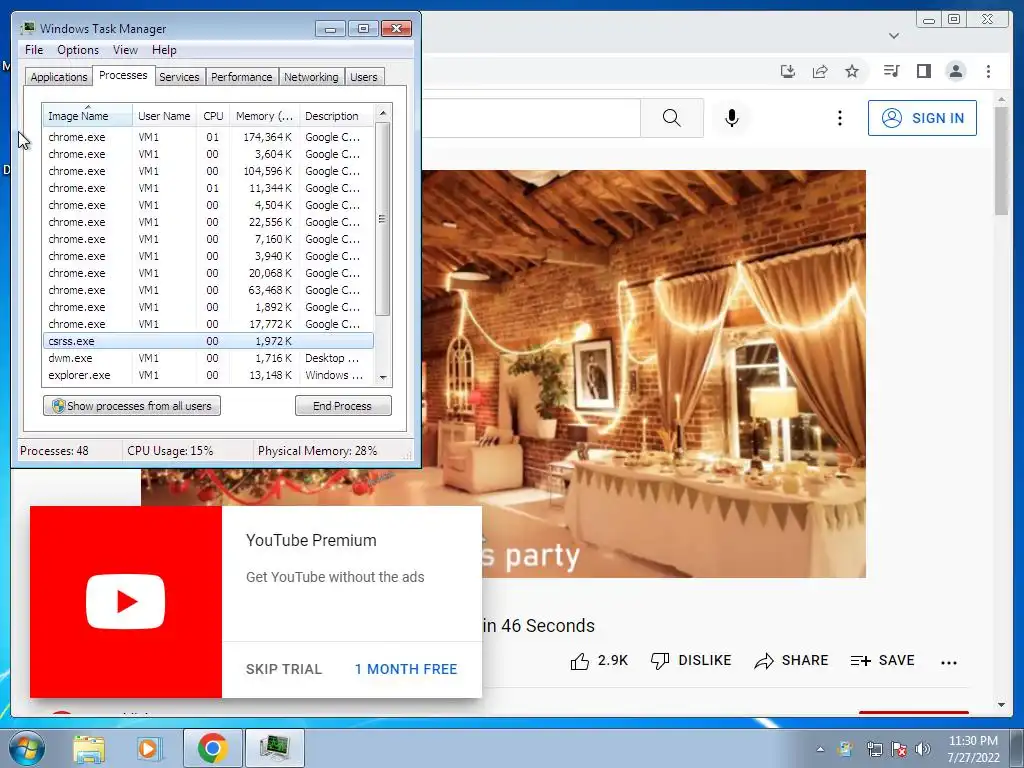Open the Windows Start orb

coord(27,748)
